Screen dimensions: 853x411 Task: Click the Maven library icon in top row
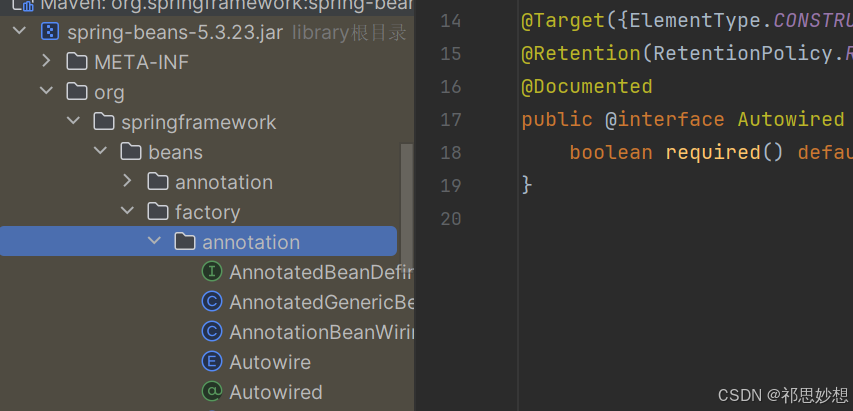coord(23,4)
